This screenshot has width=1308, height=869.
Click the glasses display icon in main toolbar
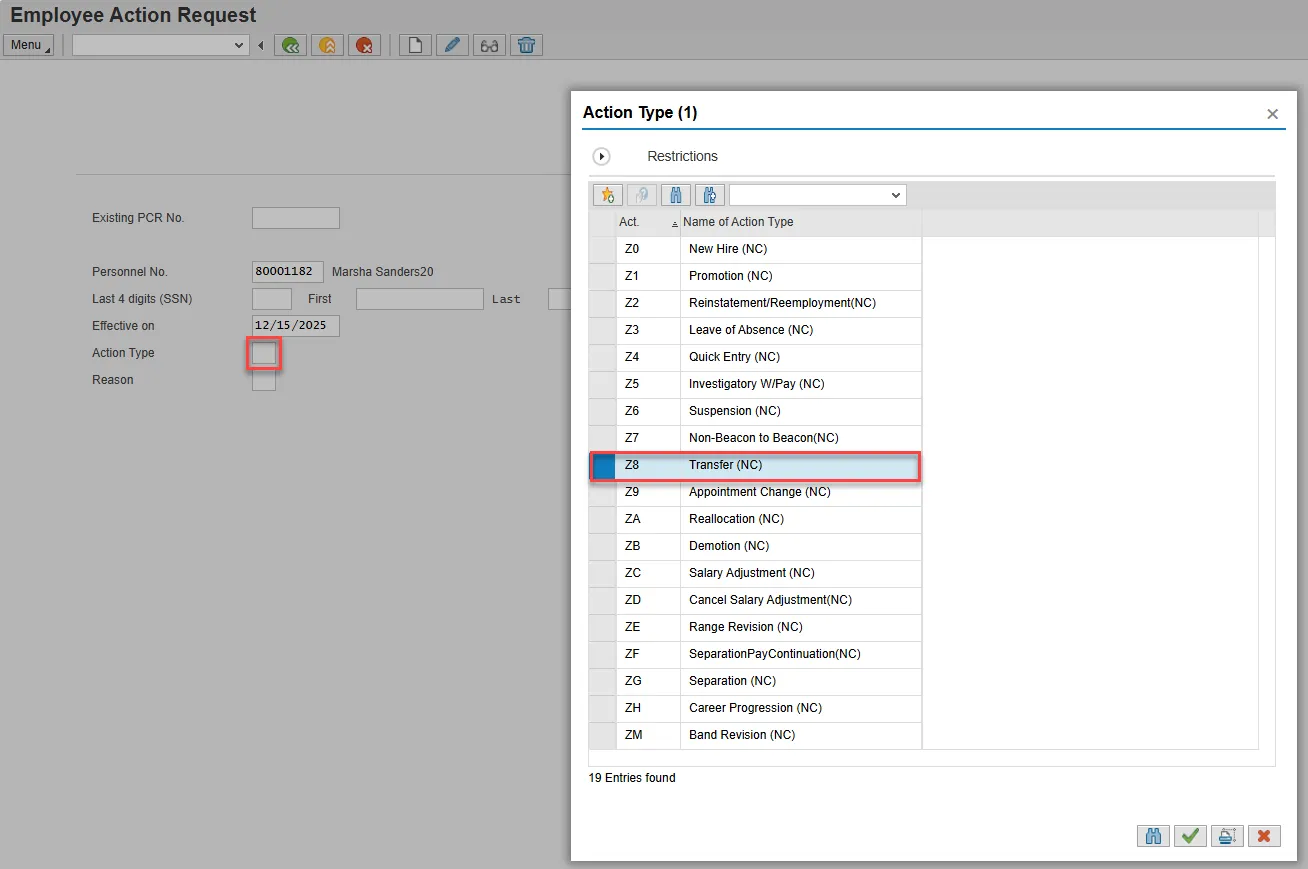click(x=489, y=45)
